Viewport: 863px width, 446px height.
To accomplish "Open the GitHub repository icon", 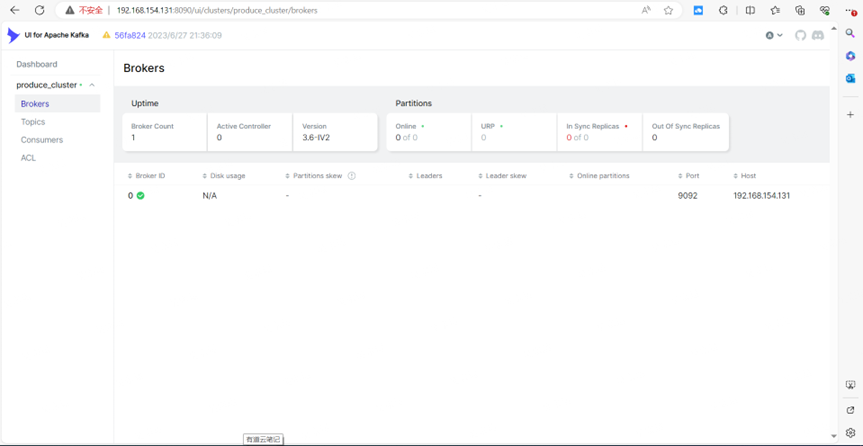I will [x=800, y=35].
